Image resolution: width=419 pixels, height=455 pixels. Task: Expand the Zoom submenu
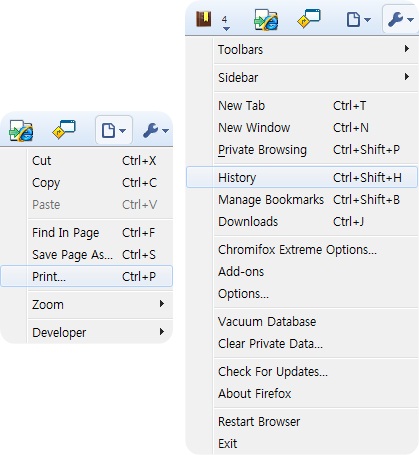pyautogui.click(x=100, y=305)
